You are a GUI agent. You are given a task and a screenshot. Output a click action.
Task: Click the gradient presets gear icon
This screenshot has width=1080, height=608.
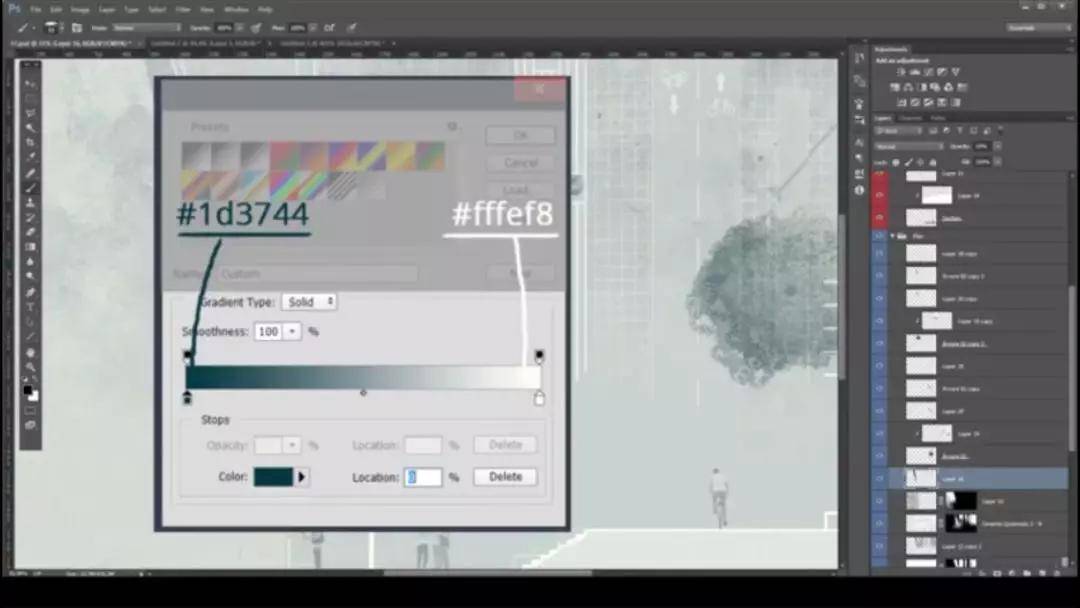click(452, 127)
